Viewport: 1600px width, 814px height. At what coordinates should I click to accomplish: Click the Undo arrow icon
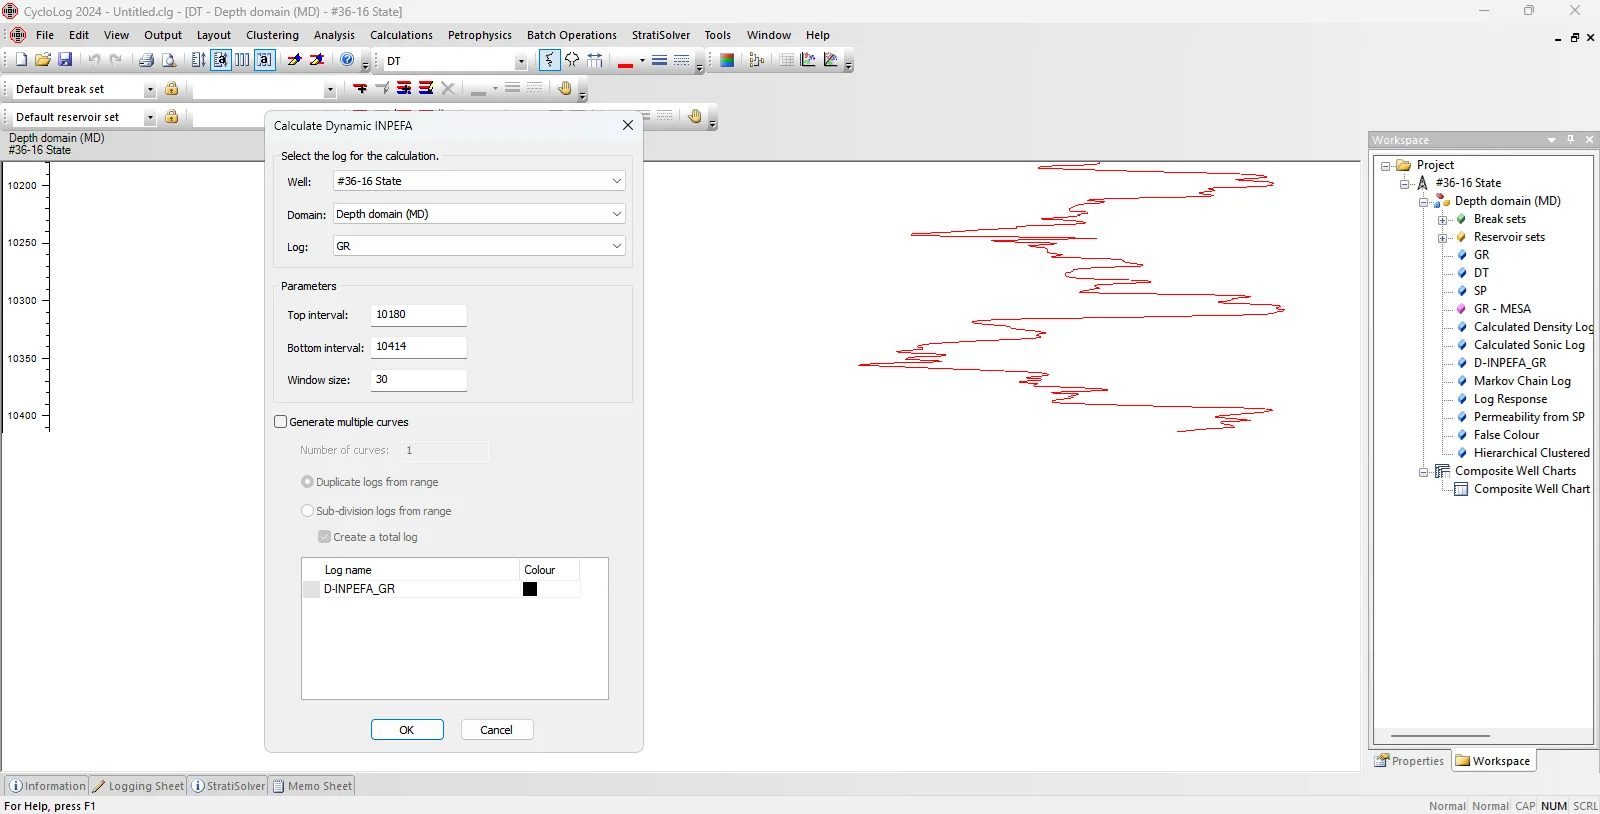tap(94, 60)
